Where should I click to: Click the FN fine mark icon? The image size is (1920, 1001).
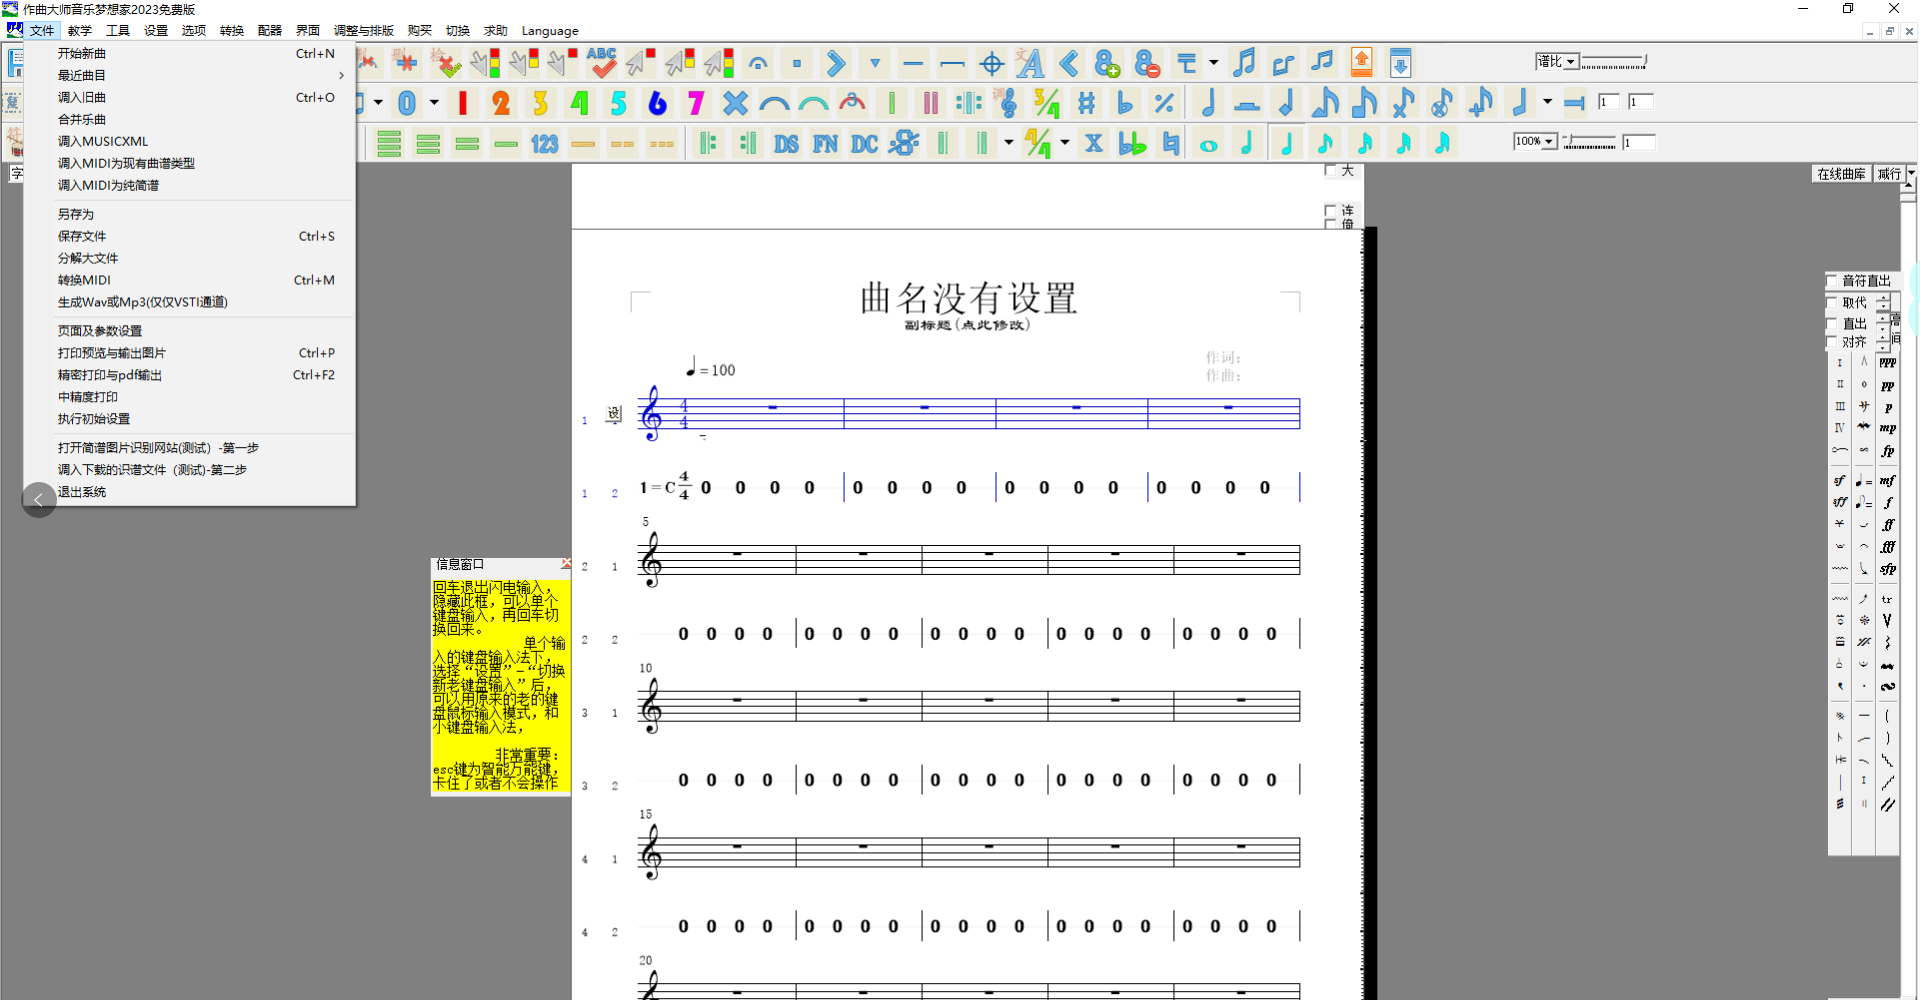click(x=824, y=143)
